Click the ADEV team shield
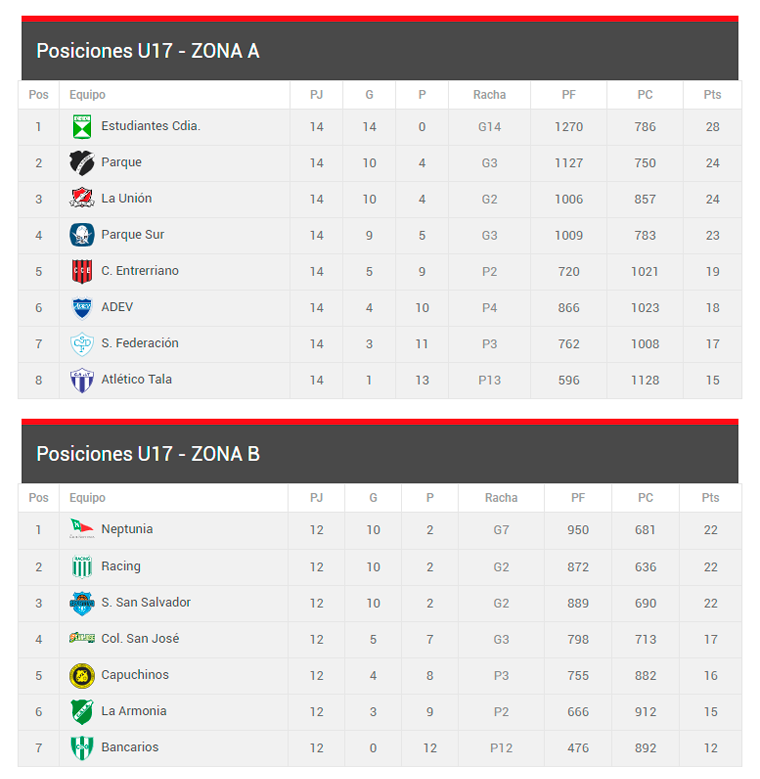The image size is (760, 779). pos(82,308)
